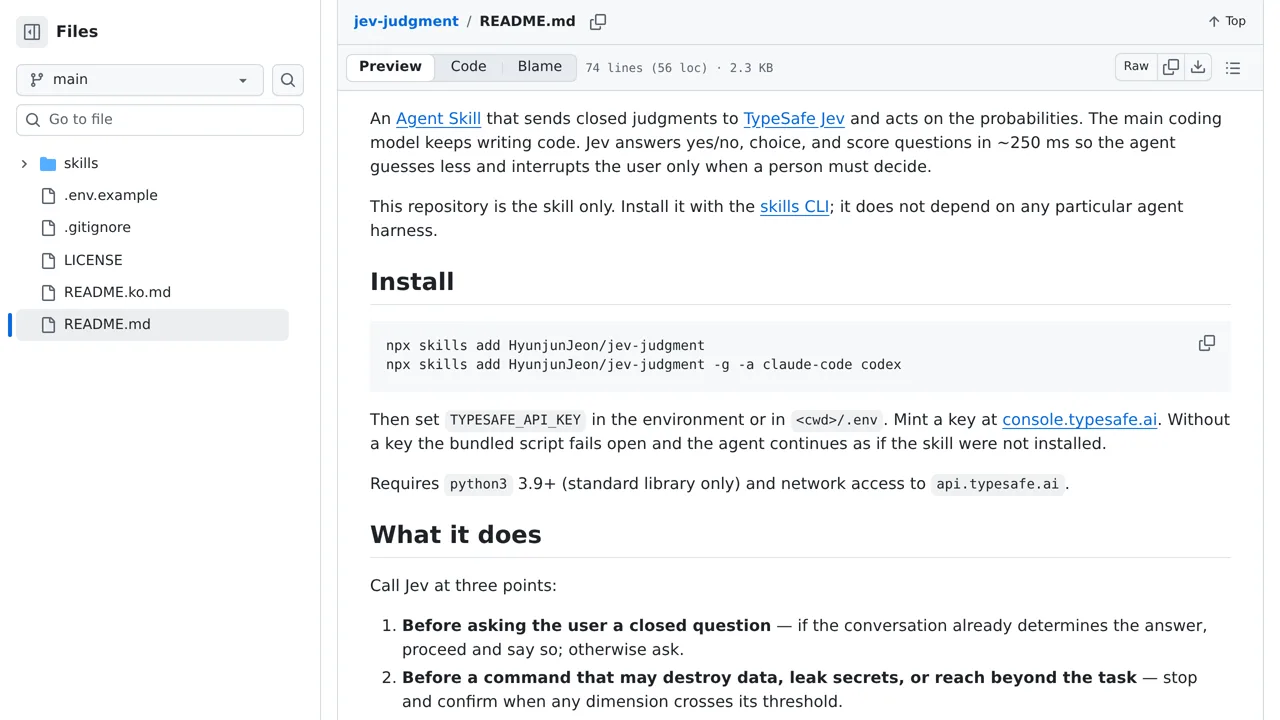Viewport: 1280px width, 720px height.
Task: Follow the TypeSafe Jev link
Action: [794, 118]
